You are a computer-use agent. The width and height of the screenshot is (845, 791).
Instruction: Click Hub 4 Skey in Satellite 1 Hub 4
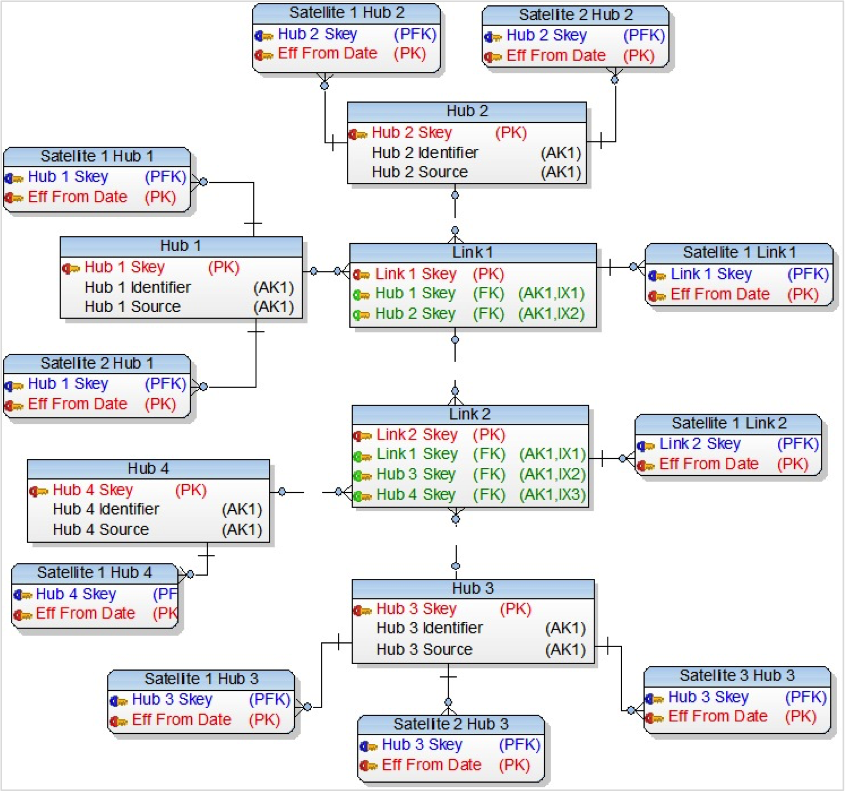[x=76, y=594]
